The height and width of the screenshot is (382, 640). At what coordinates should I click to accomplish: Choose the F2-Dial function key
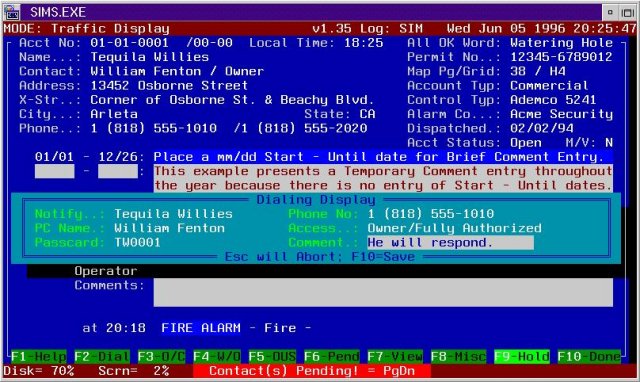pyautogui.click(x=102, y=356)
